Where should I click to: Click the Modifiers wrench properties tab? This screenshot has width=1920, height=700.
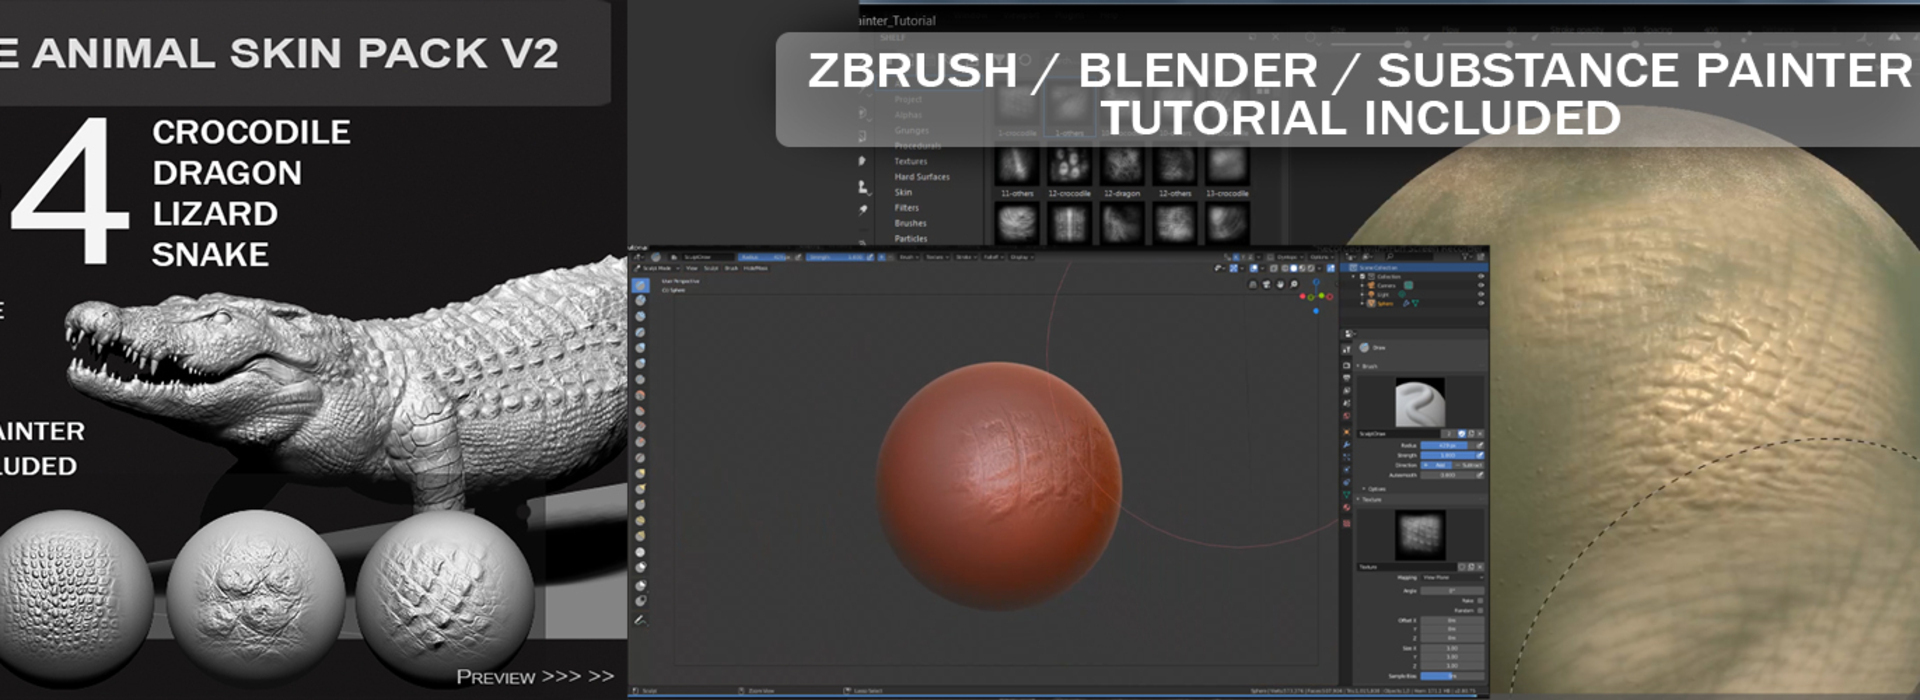(x=1347, y=444)
